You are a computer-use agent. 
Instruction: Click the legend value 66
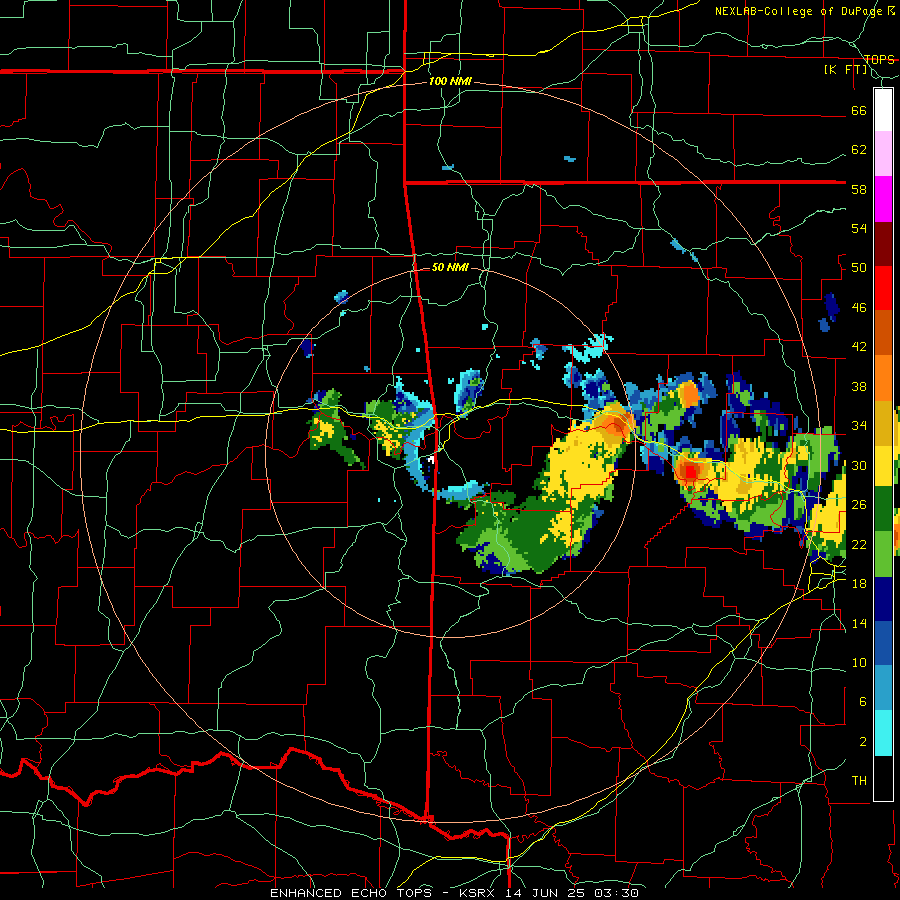[x=859, y=111]
